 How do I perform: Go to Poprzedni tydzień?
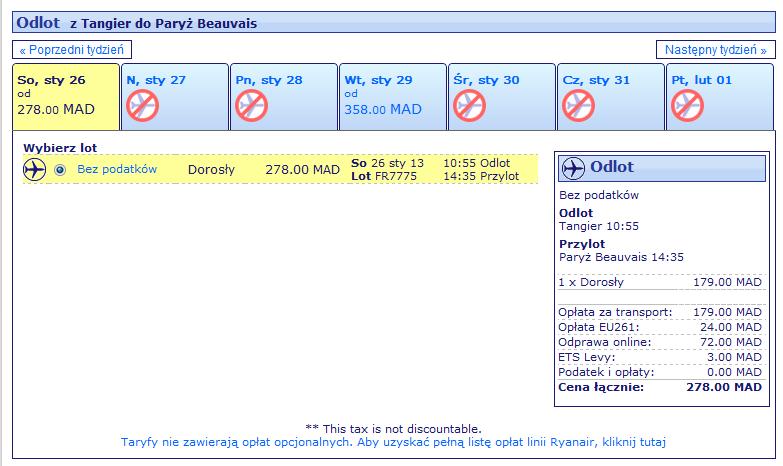(x=72, y=50)
